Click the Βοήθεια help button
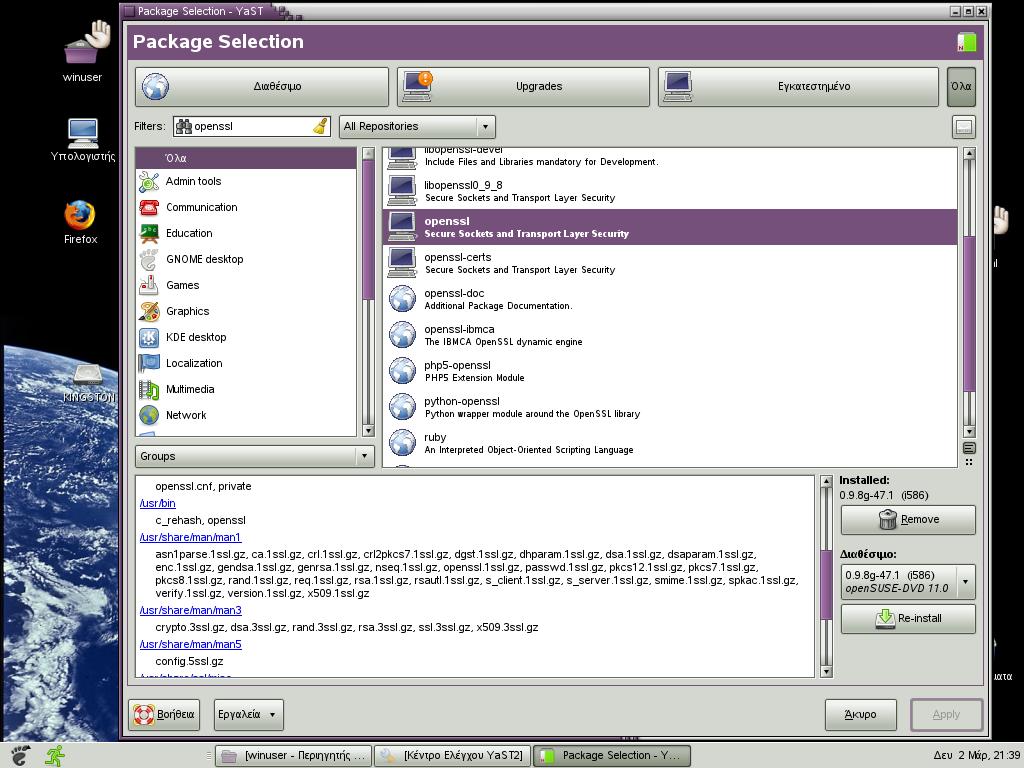The height and width of the screenshot is (768, 1024). pyautogui.click(x=165, y=714)
